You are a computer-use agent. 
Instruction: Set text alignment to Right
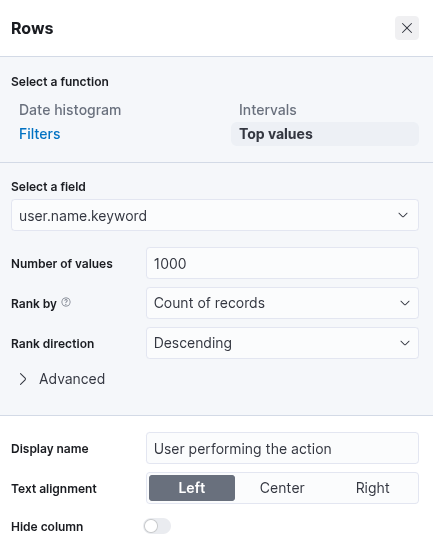[x=373, y=488]
